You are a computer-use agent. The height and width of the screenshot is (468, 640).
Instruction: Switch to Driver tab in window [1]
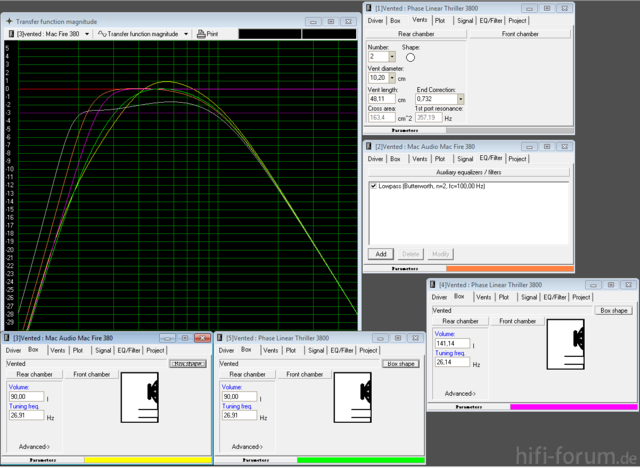376,21
